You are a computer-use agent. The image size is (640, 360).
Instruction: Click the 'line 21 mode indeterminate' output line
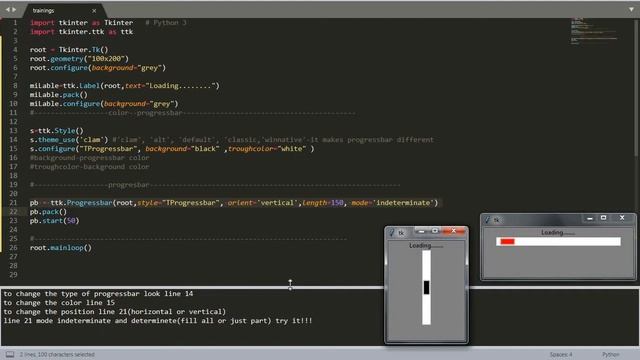pyautogui.click(x=158, y=321)
